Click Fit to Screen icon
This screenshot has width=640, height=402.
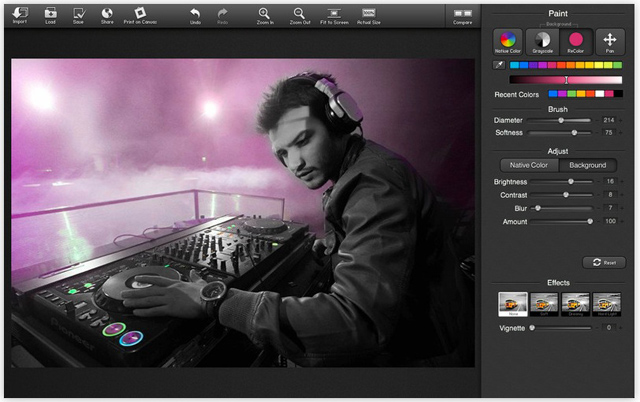click(334, 13)
